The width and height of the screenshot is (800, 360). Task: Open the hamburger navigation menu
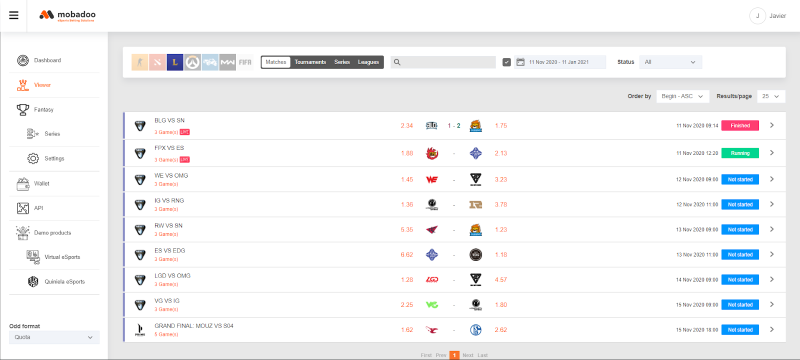[14, 15]
